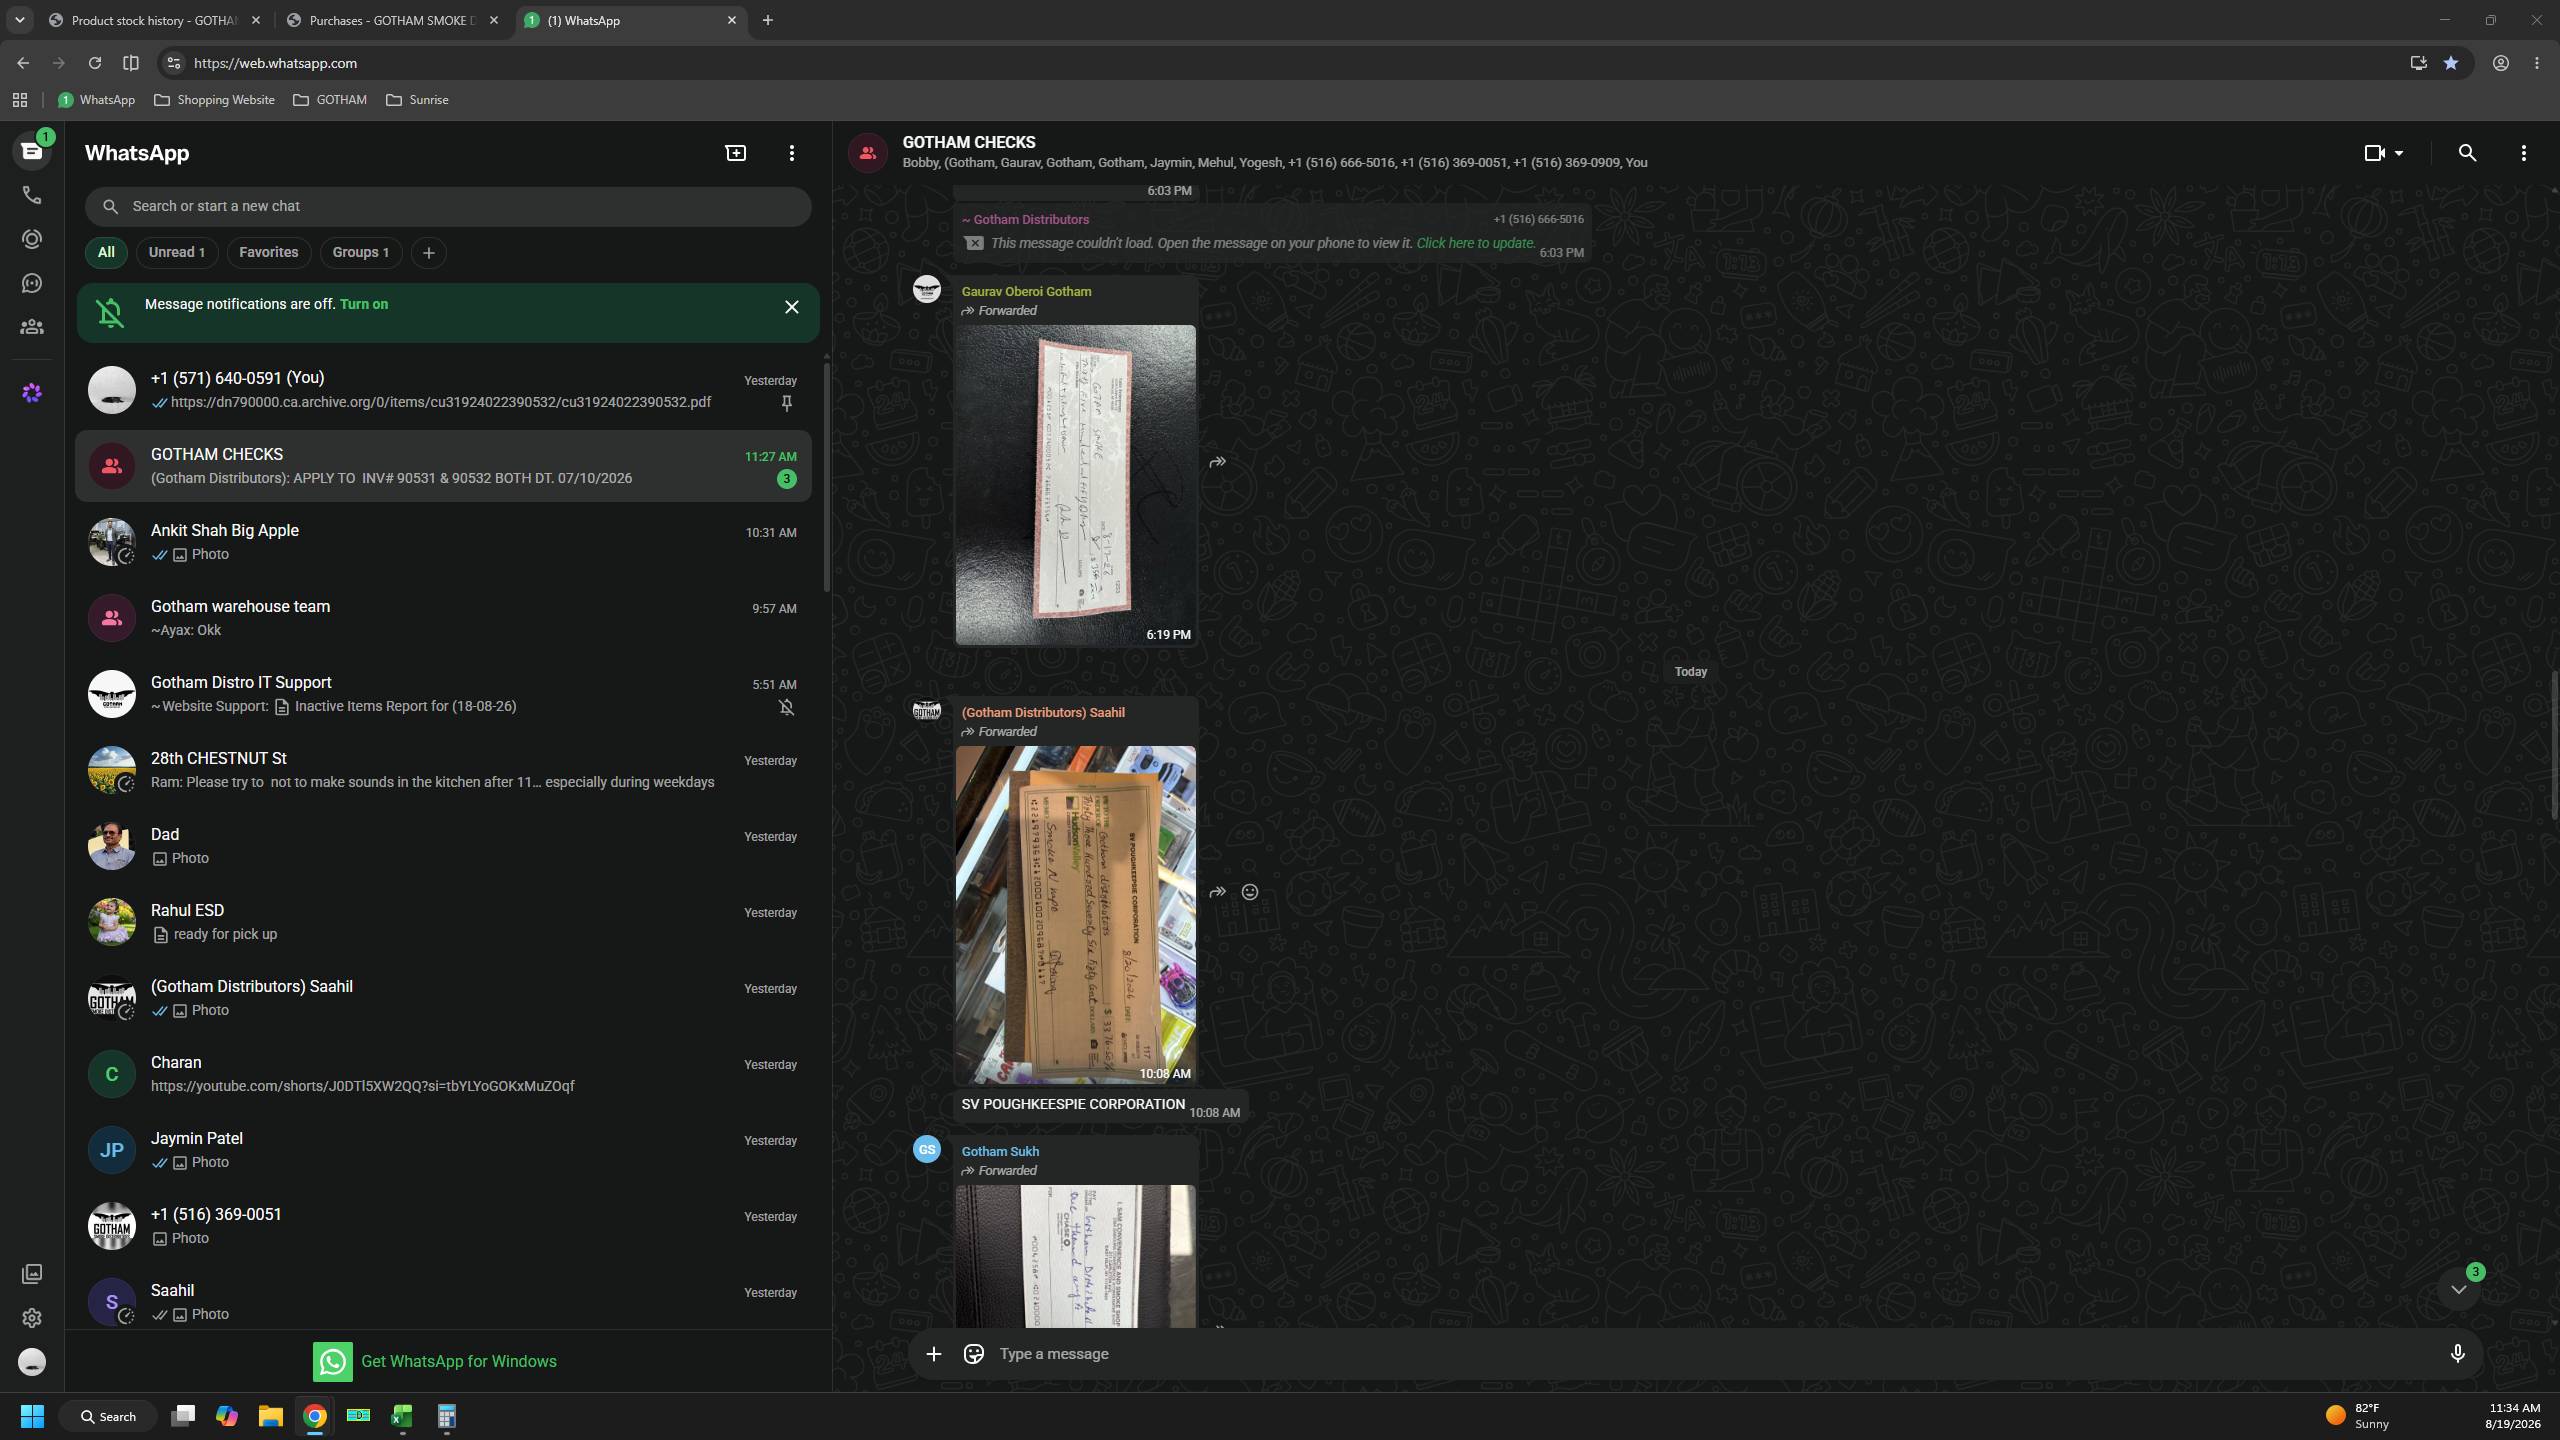Record a voice message with microphone

(2457, 1354)
